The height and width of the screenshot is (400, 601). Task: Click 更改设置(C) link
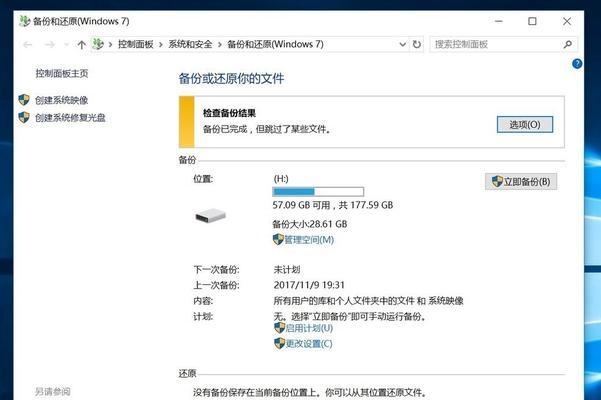tap(309, 344)
